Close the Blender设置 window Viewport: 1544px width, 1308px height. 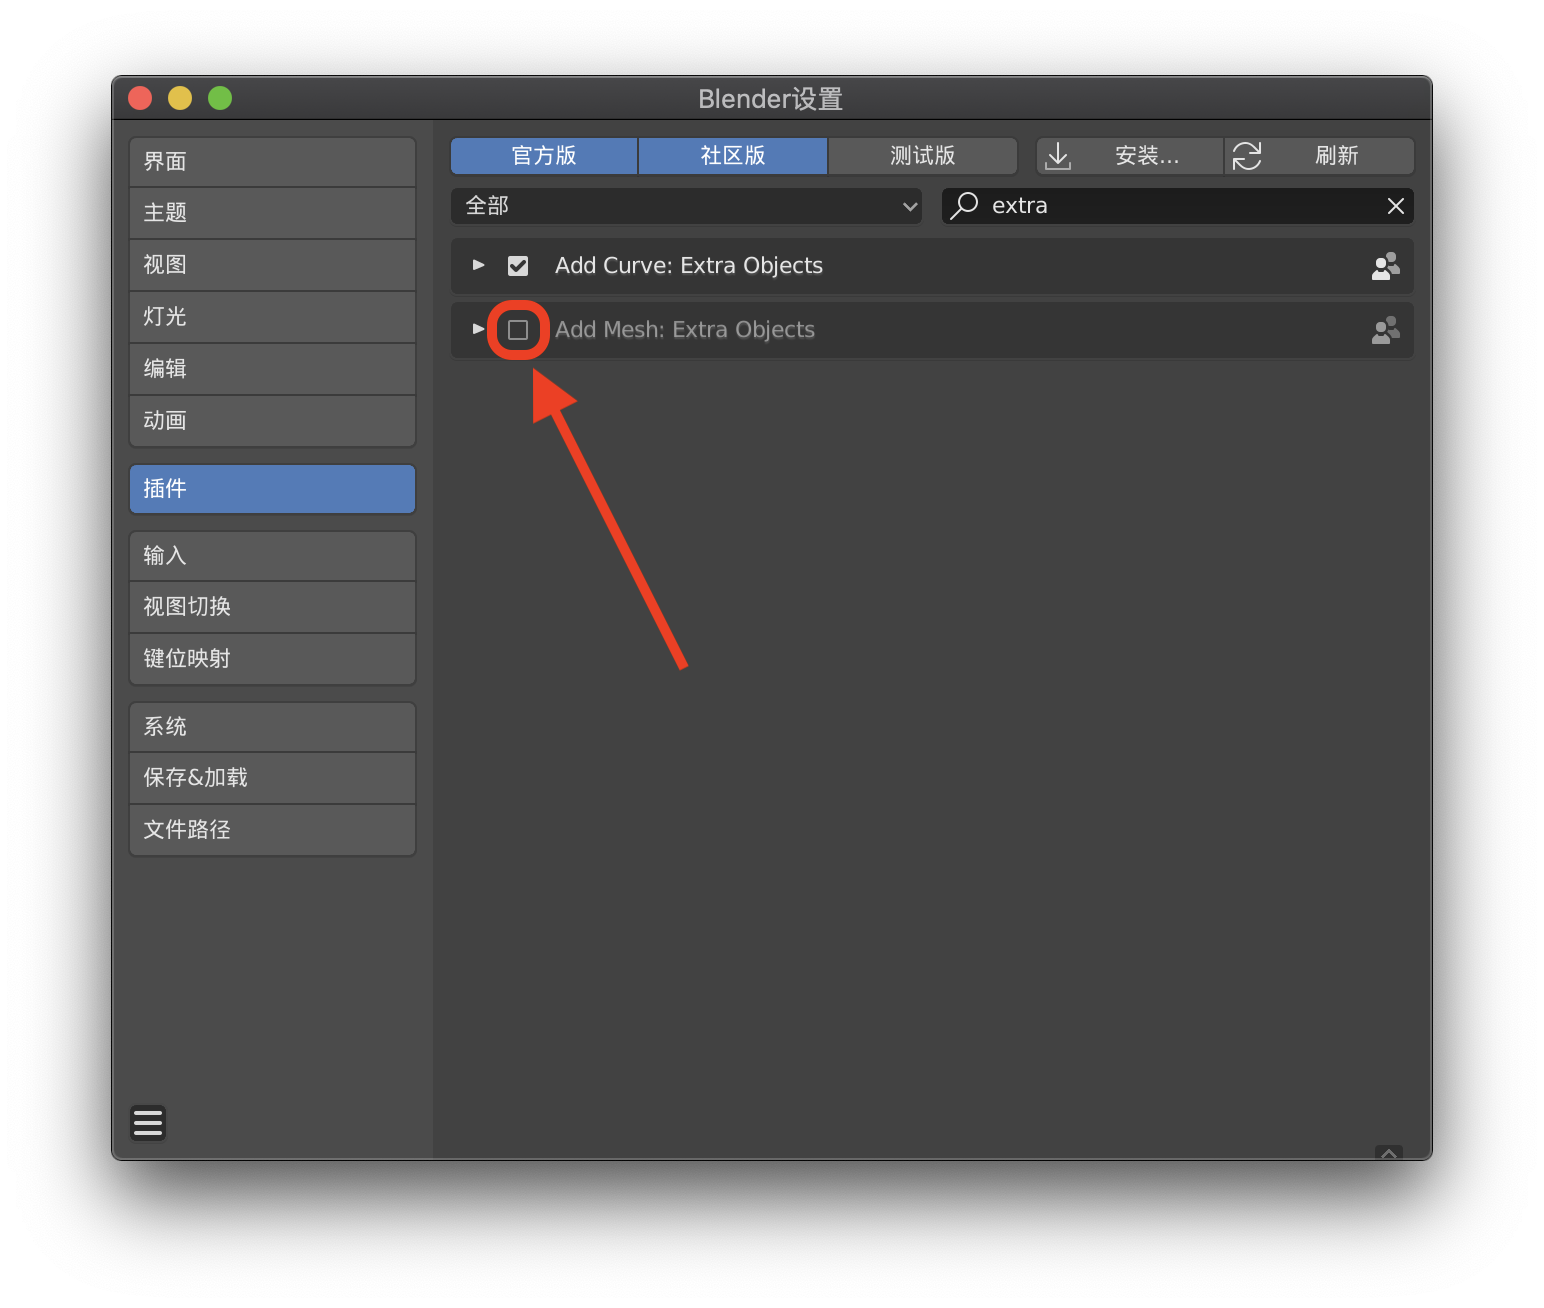(140, 98)
